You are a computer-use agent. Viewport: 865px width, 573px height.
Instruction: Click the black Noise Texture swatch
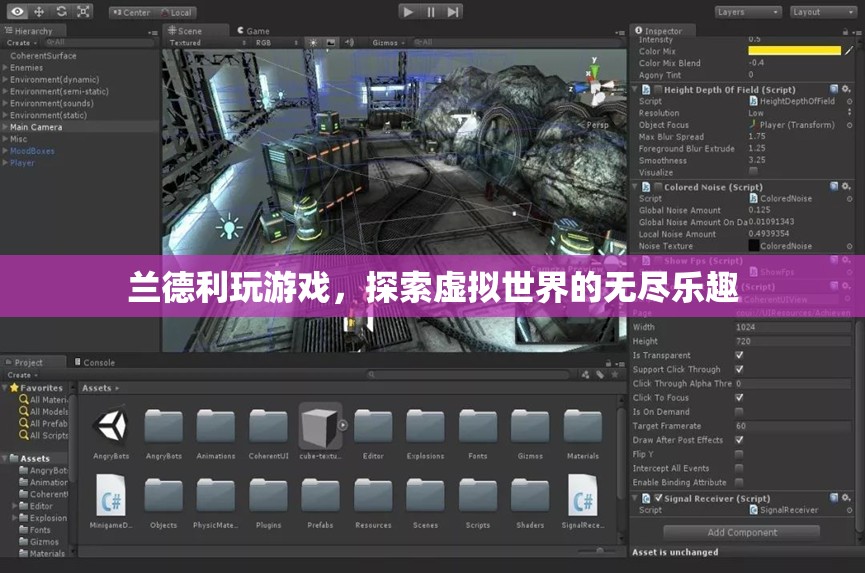[x=754, y=246]
